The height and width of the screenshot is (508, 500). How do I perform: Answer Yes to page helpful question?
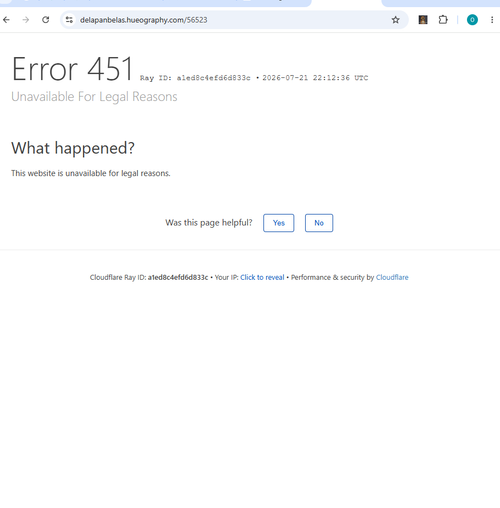click(x=279, y=223)
